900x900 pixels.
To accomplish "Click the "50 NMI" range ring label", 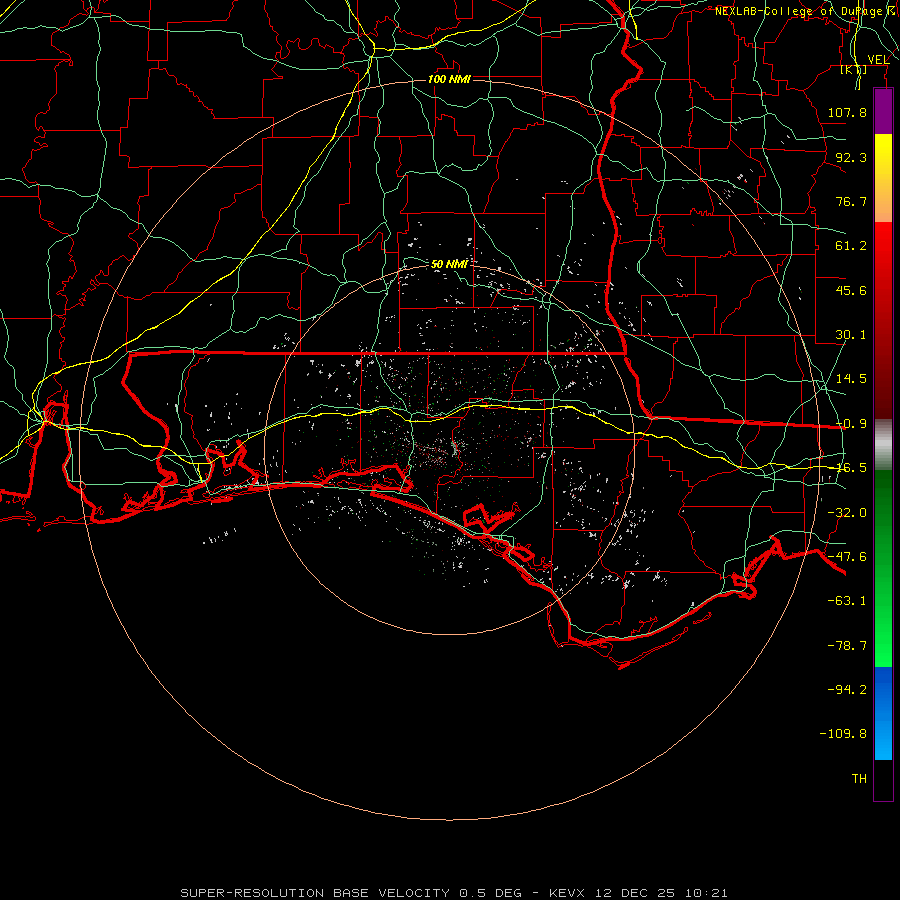I will (x=449, y=264).
